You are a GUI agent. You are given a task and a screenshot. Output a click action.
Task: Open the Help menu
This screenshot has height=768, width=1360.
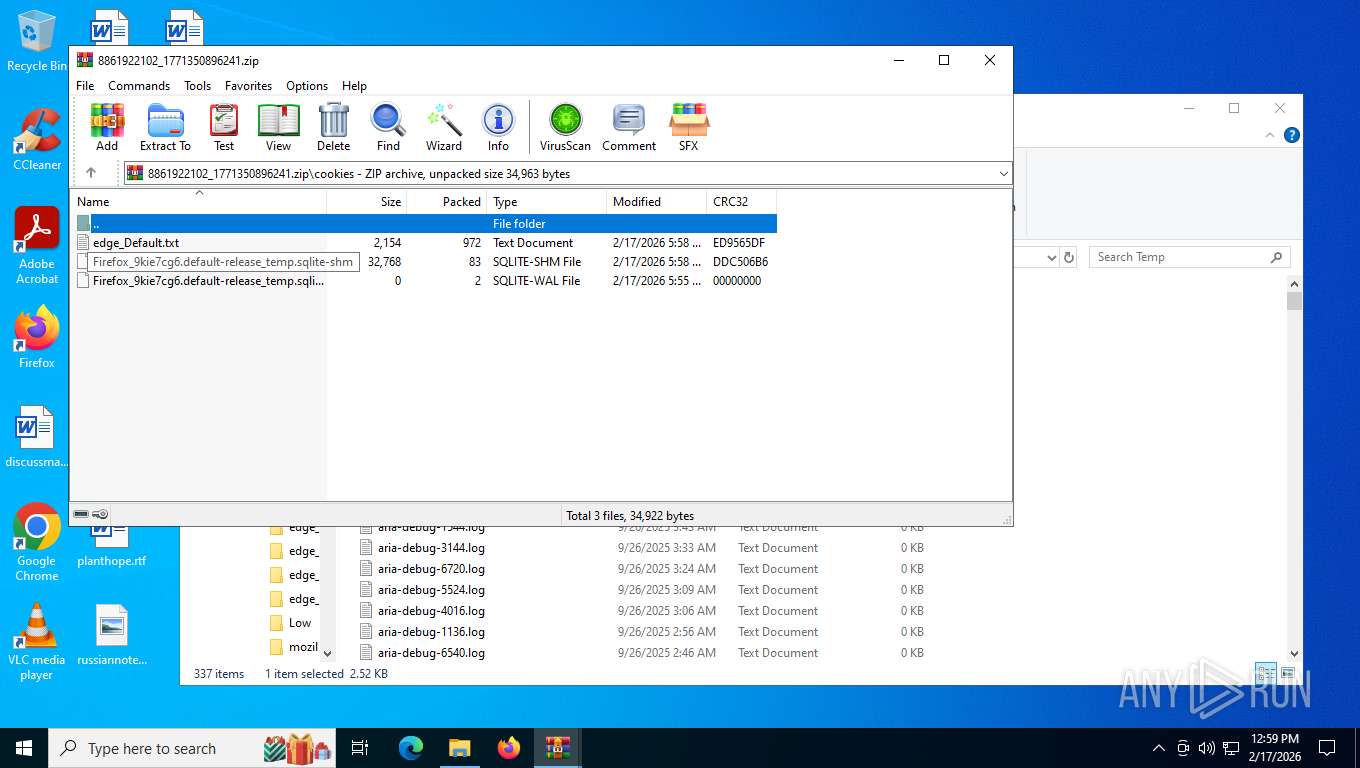tap(354, 86)
